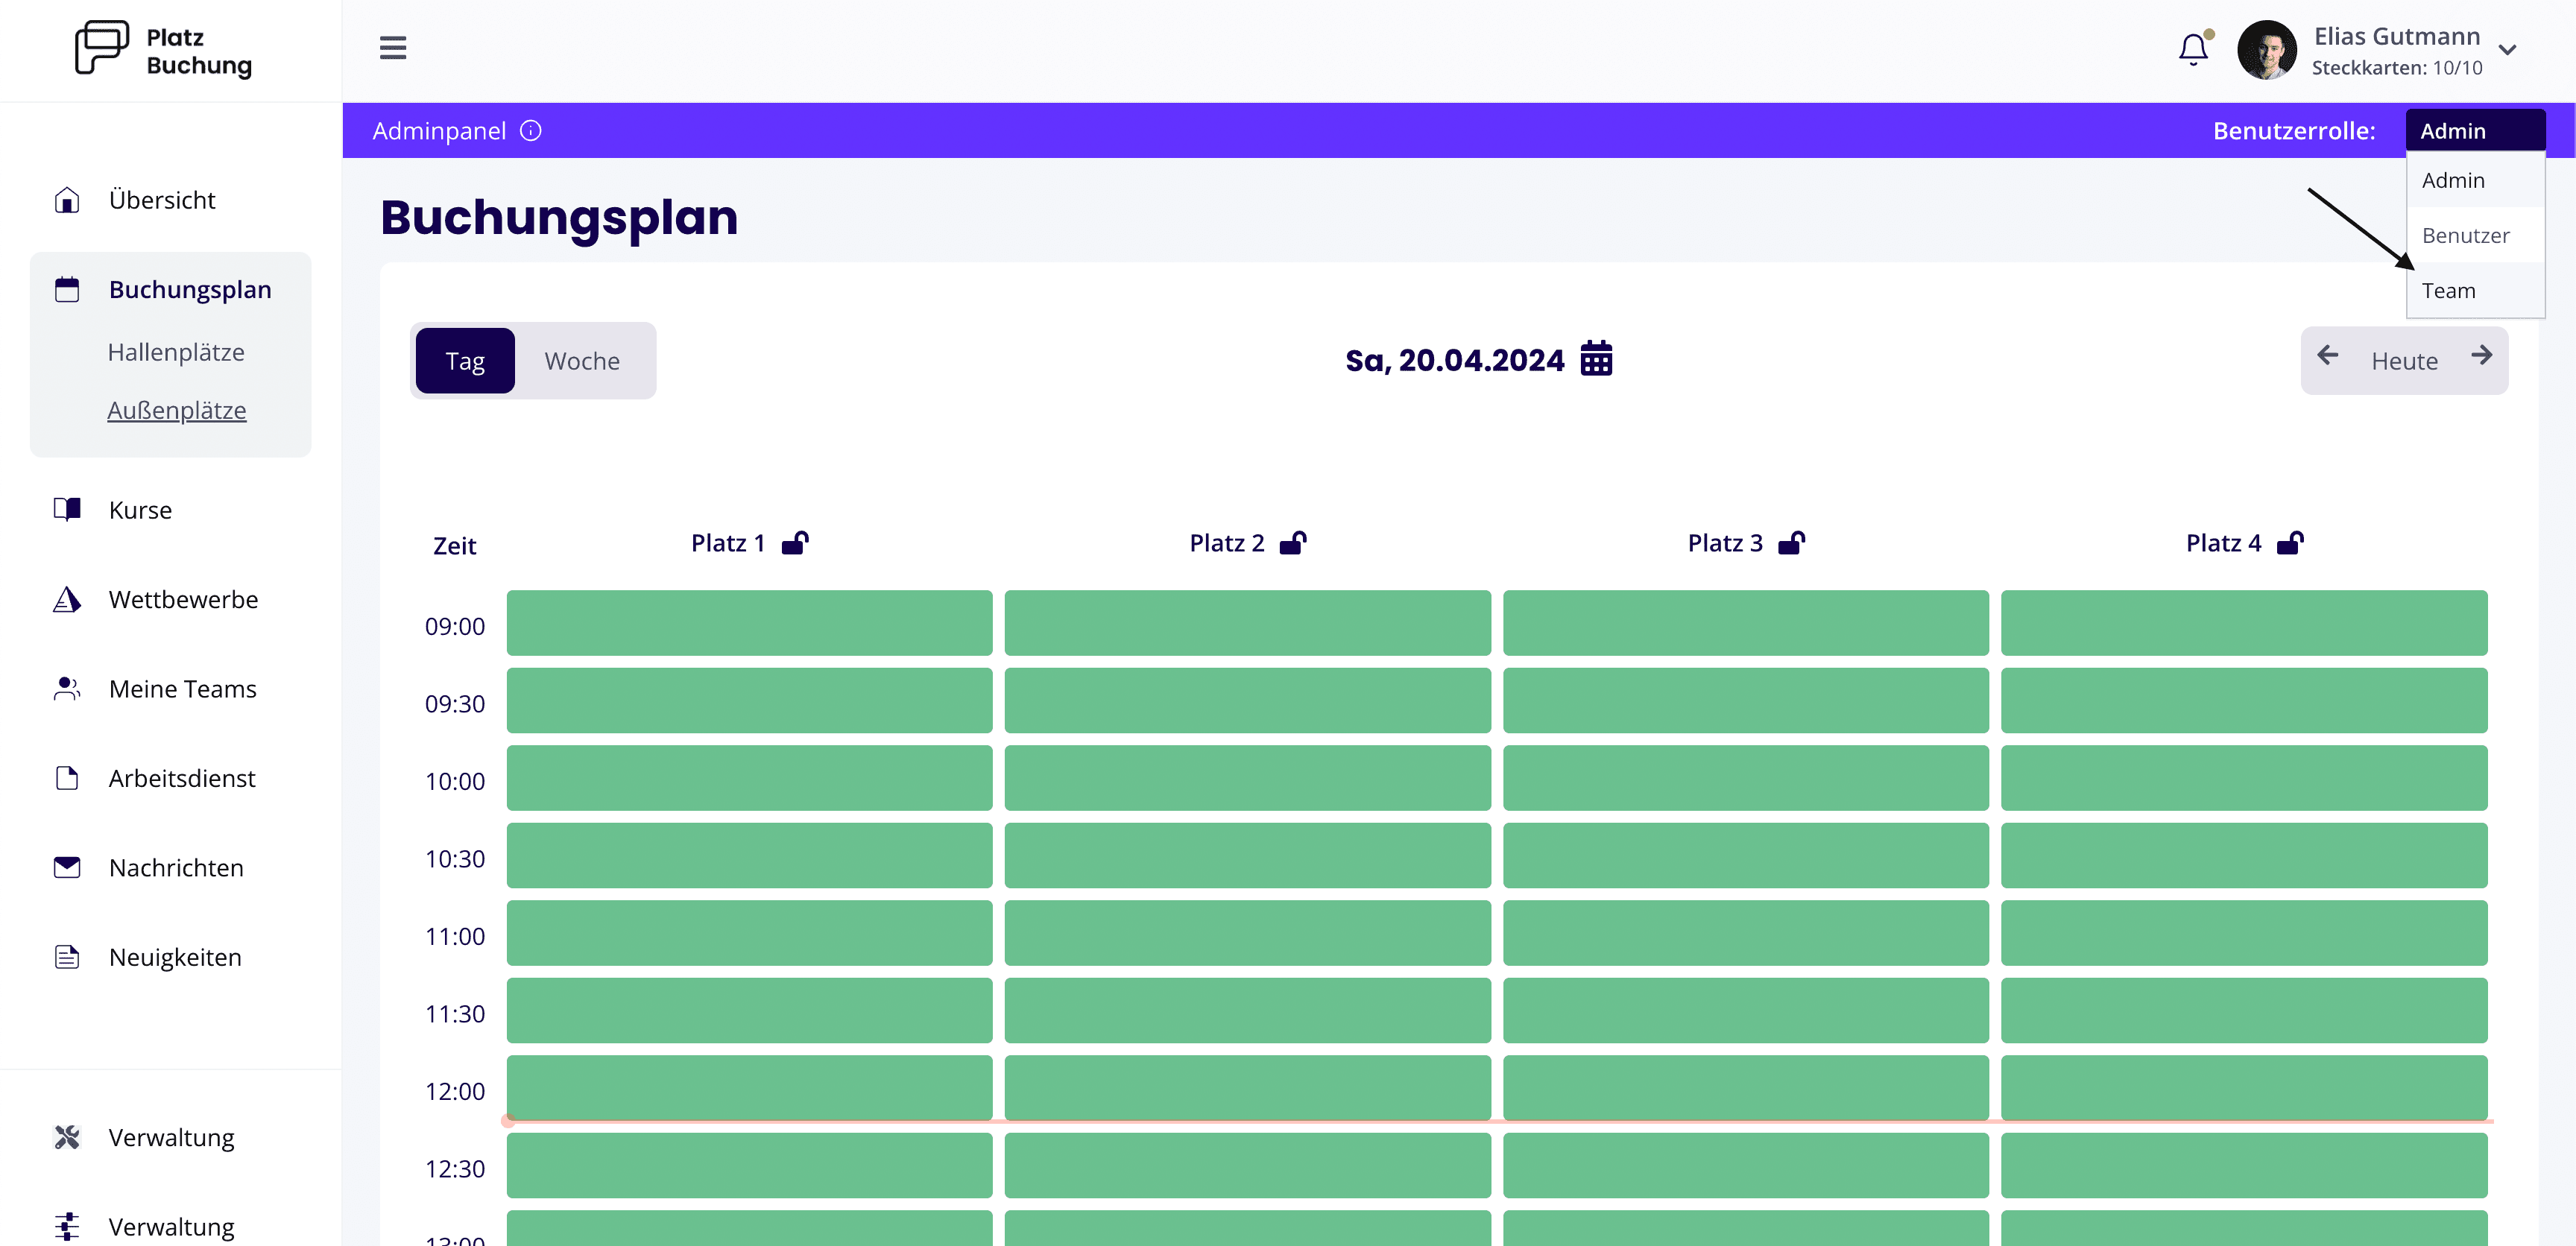Click the Buchungsplan calendar icon

67,289
